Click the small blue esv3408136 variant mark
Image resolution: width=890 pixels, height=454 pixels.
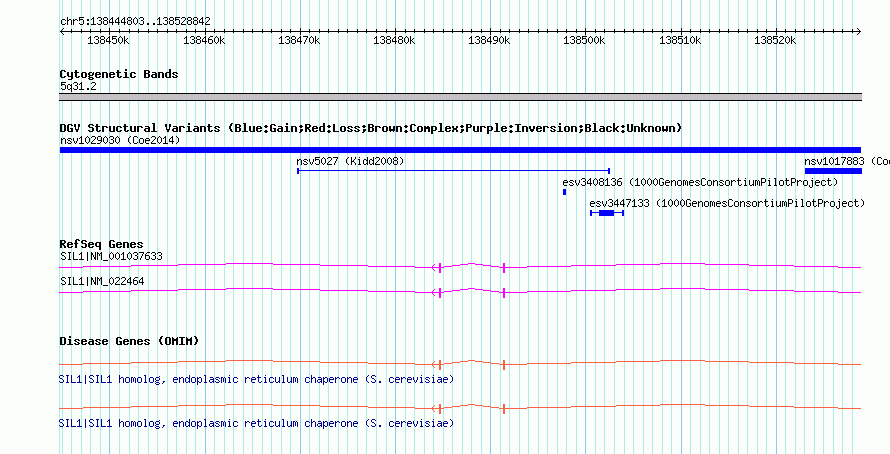564,192
